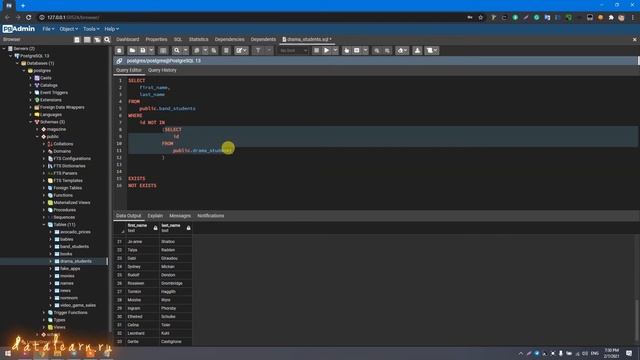The height and width of the screenshot is (360, 640).
Task: Open the Copy options dropdown arrow
Action: tap(205, 51)
